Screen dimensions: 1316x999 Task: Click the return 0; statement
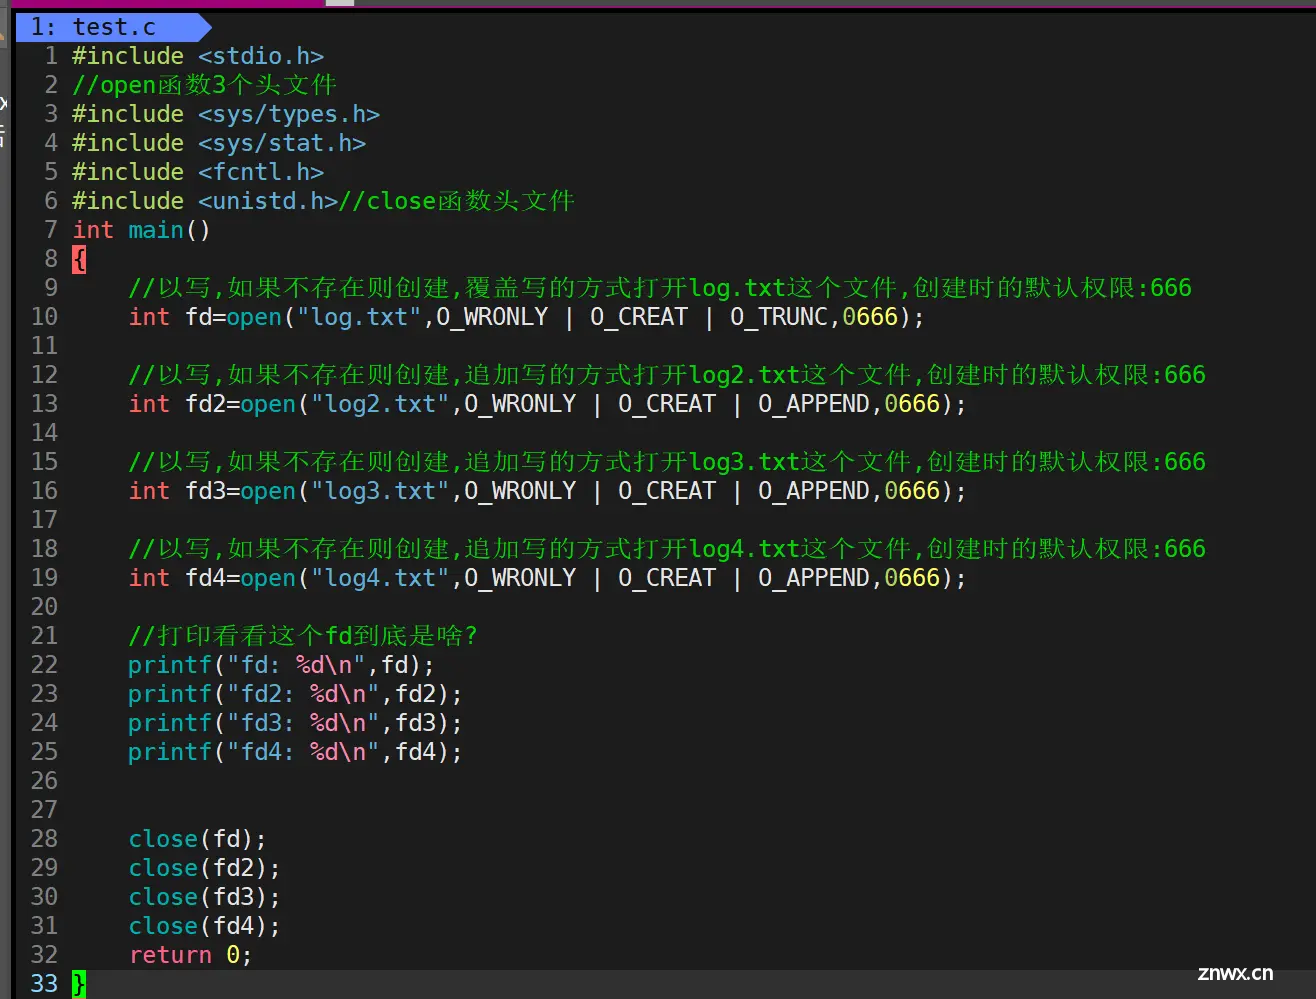pyautogui.click(x=190, y=955)
